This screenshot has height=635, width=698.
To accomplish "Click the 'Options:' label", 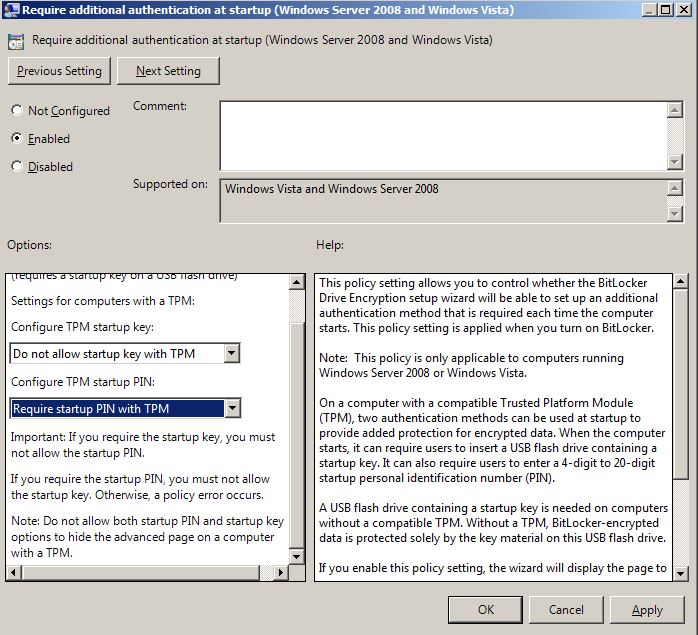I will tap(29, 245).
